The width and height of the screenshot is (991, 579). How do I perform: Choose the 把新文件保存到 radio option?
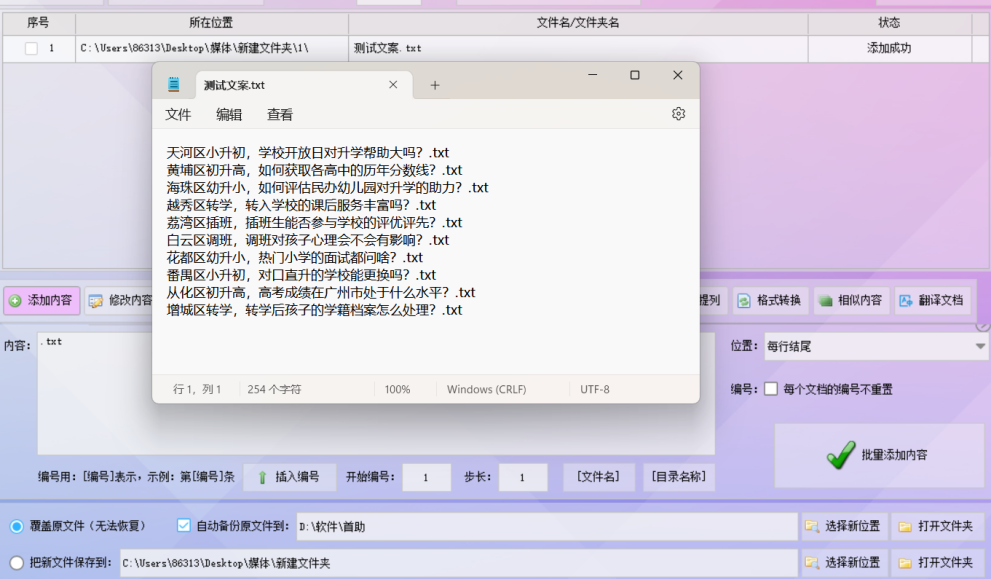pyautogui.click(x=17, y=563)
